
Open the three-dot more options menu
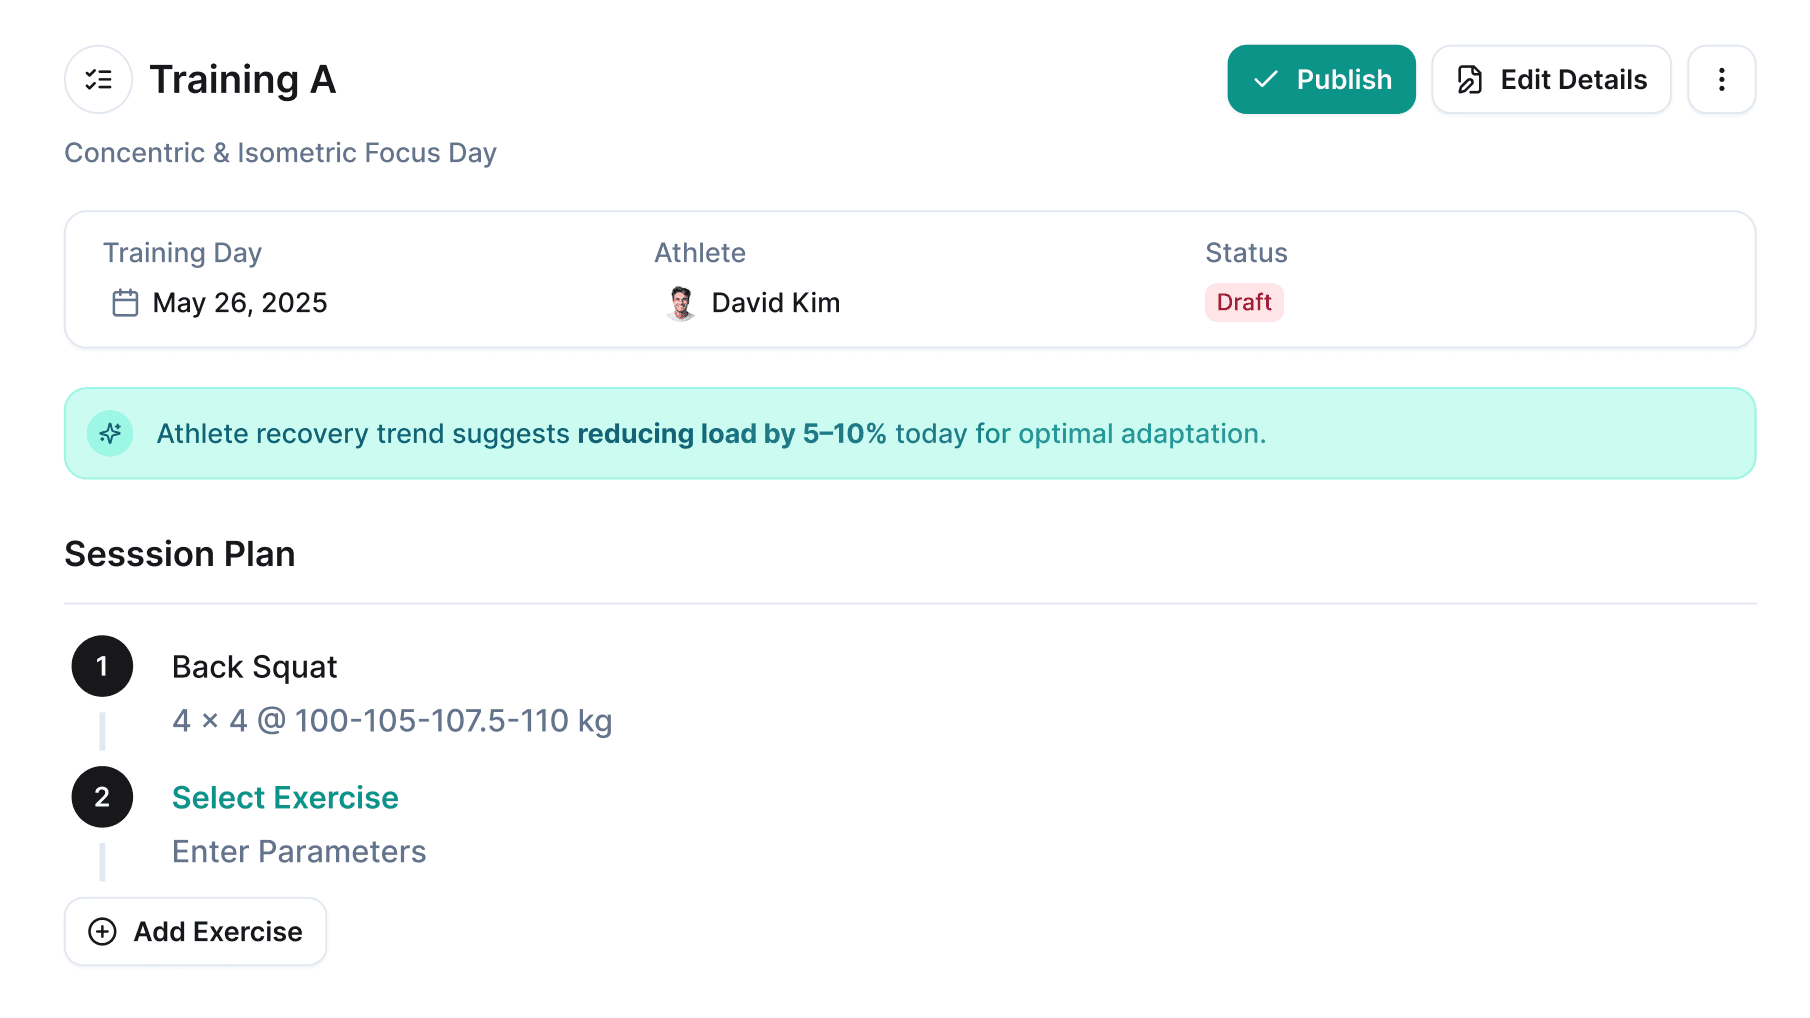coord(1722,79)
